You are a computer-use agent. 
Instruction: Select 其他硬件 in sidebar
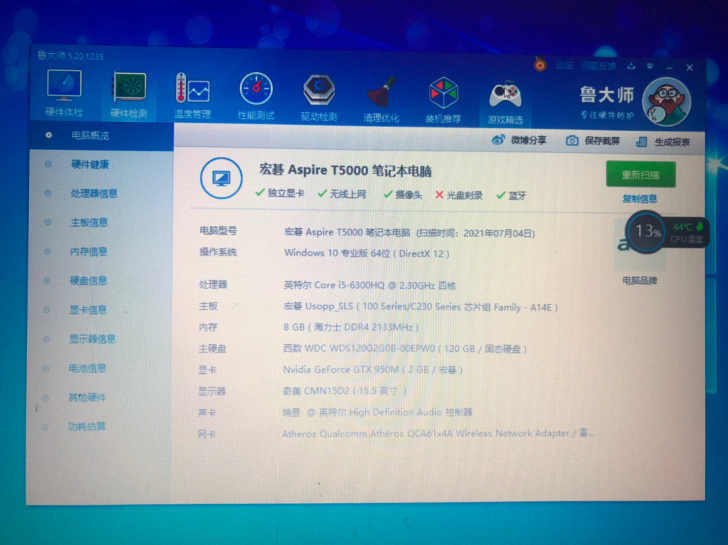click(x=87, y=397)
